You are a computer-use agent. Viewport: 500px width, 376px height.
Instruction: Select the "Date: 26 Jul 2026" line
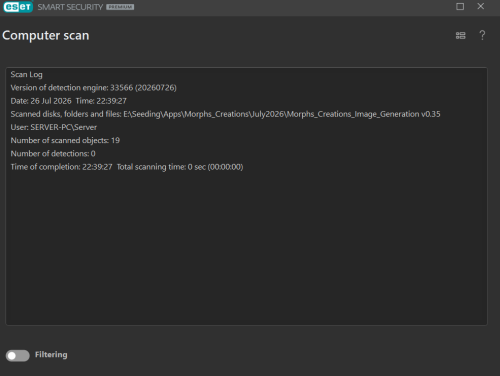(68, 101)
